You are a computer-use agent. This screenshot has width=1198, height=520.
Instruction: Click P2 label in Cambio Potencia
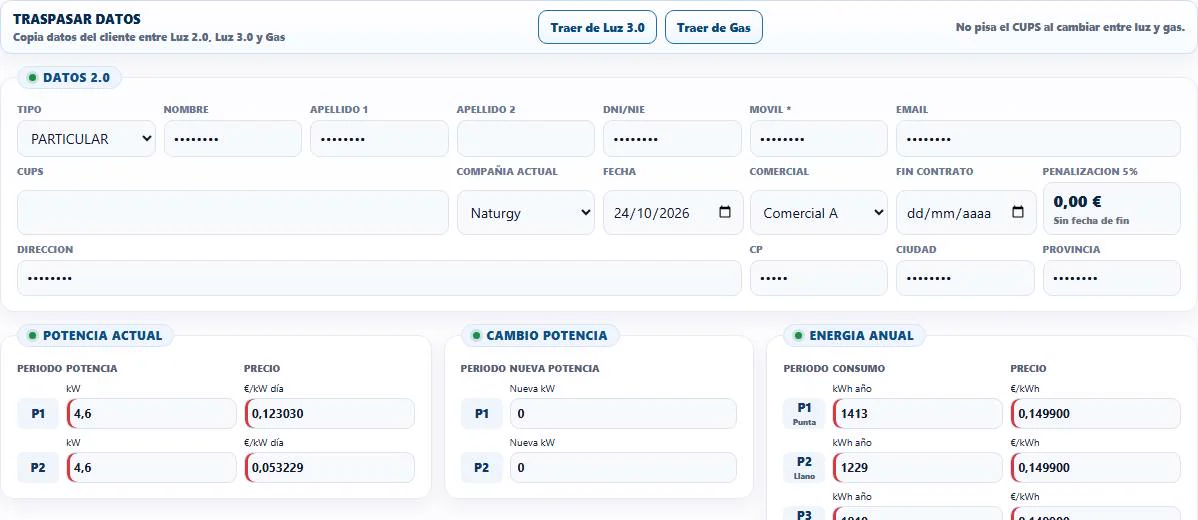[481, 467]
